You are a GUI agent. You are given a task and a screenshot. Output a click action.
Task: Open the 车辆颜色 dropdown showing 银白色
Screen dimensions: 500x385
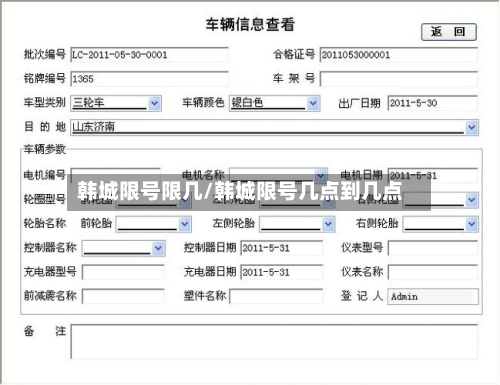[x=275, y=103]
